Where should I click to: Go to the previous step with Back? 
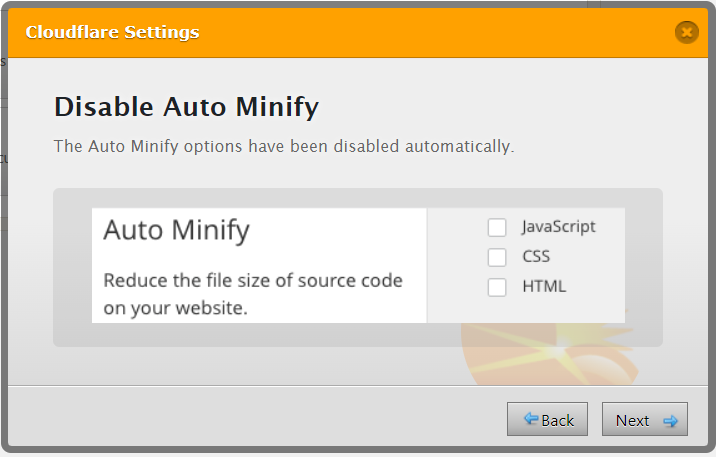[x=547, y=419]
